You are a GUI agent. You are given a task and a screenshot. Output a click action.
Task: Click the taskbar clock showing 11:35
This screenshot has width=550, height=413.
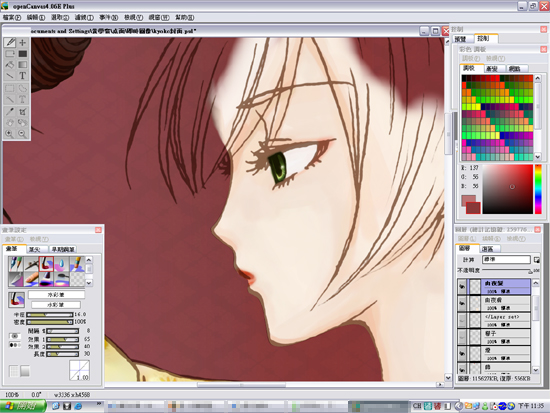coord(531,406)
